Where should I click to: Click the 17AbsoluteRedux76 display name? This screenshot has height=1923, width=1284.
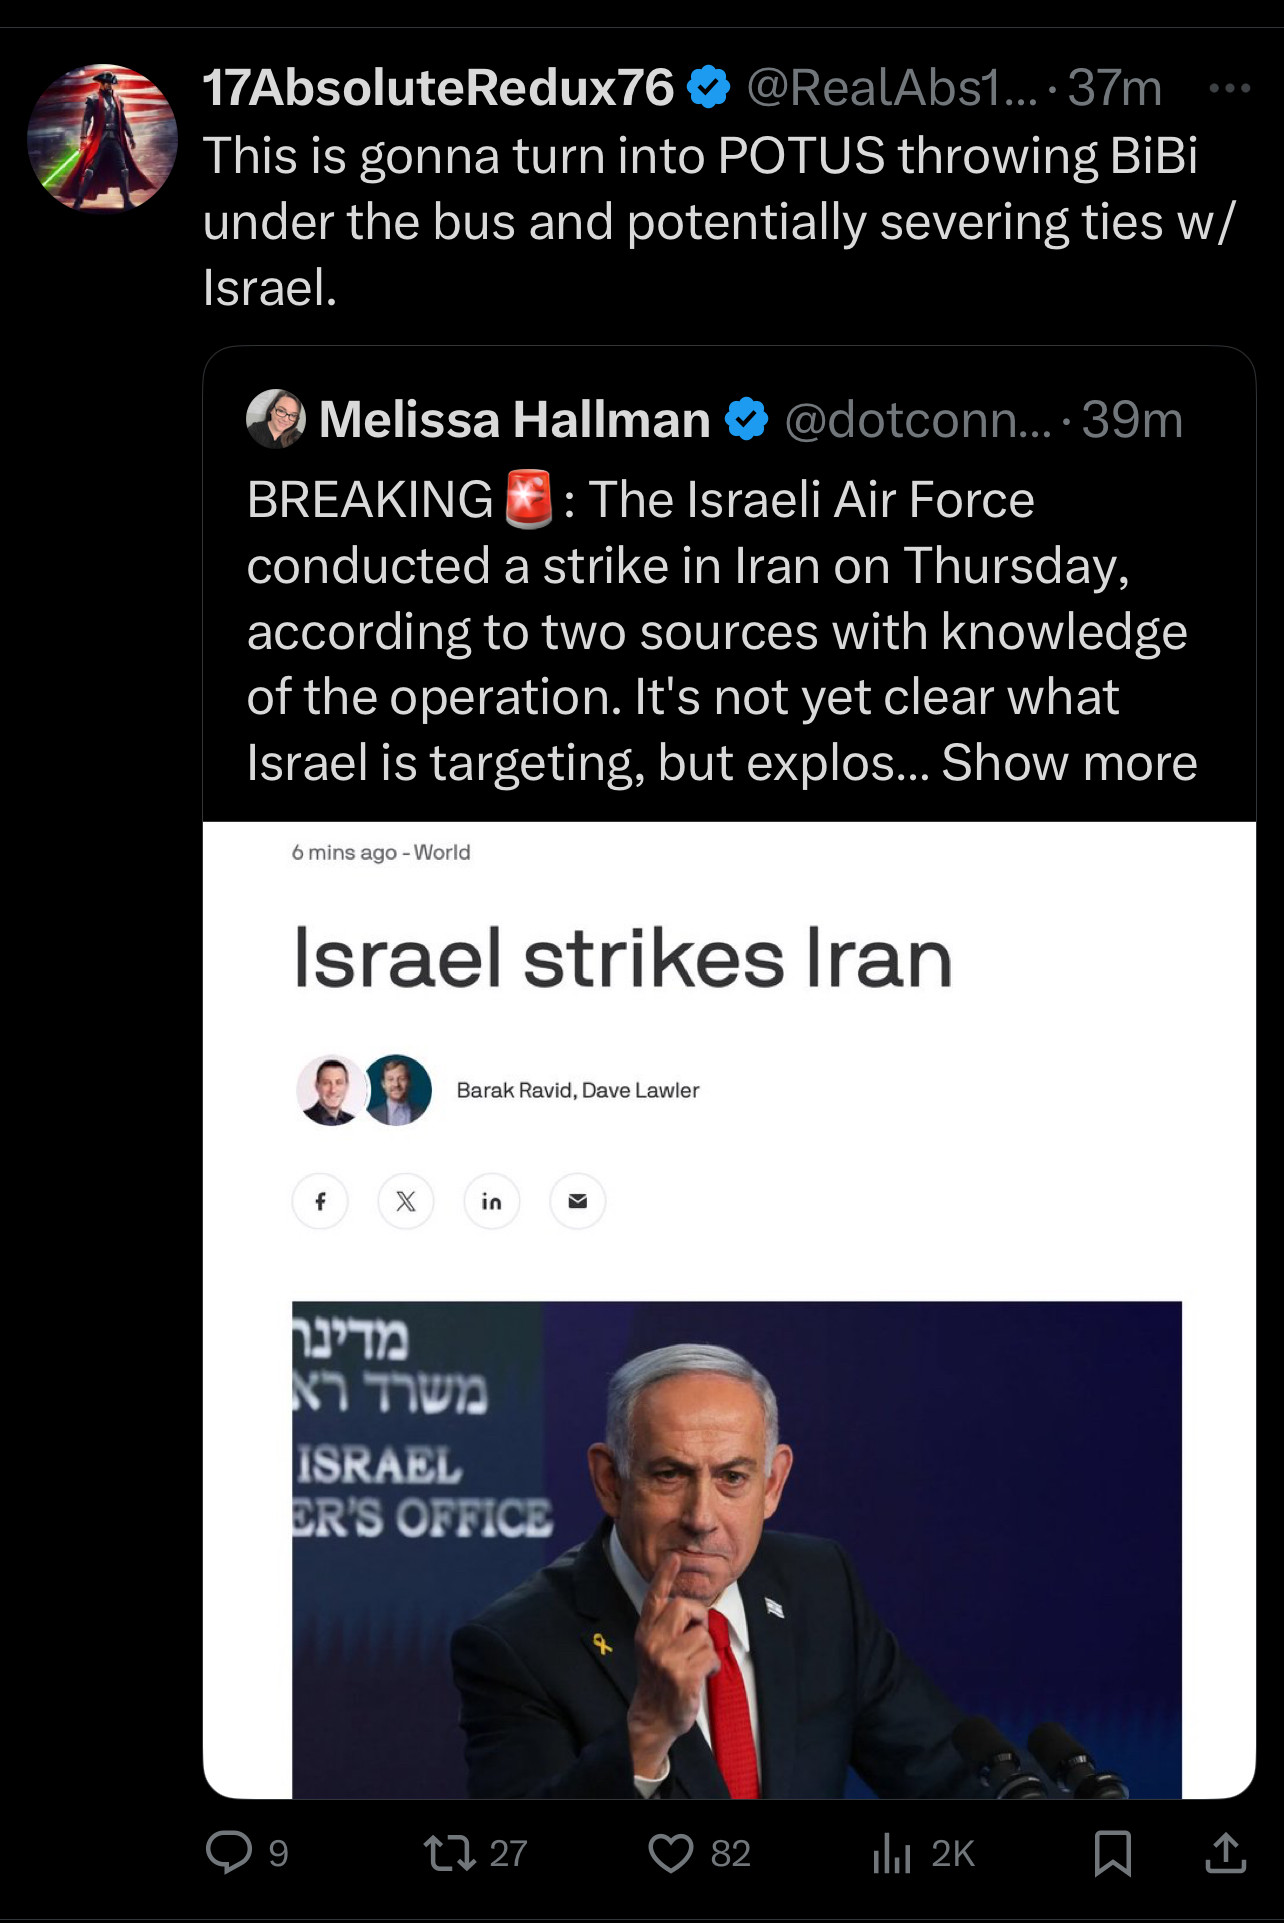[438, 88]
